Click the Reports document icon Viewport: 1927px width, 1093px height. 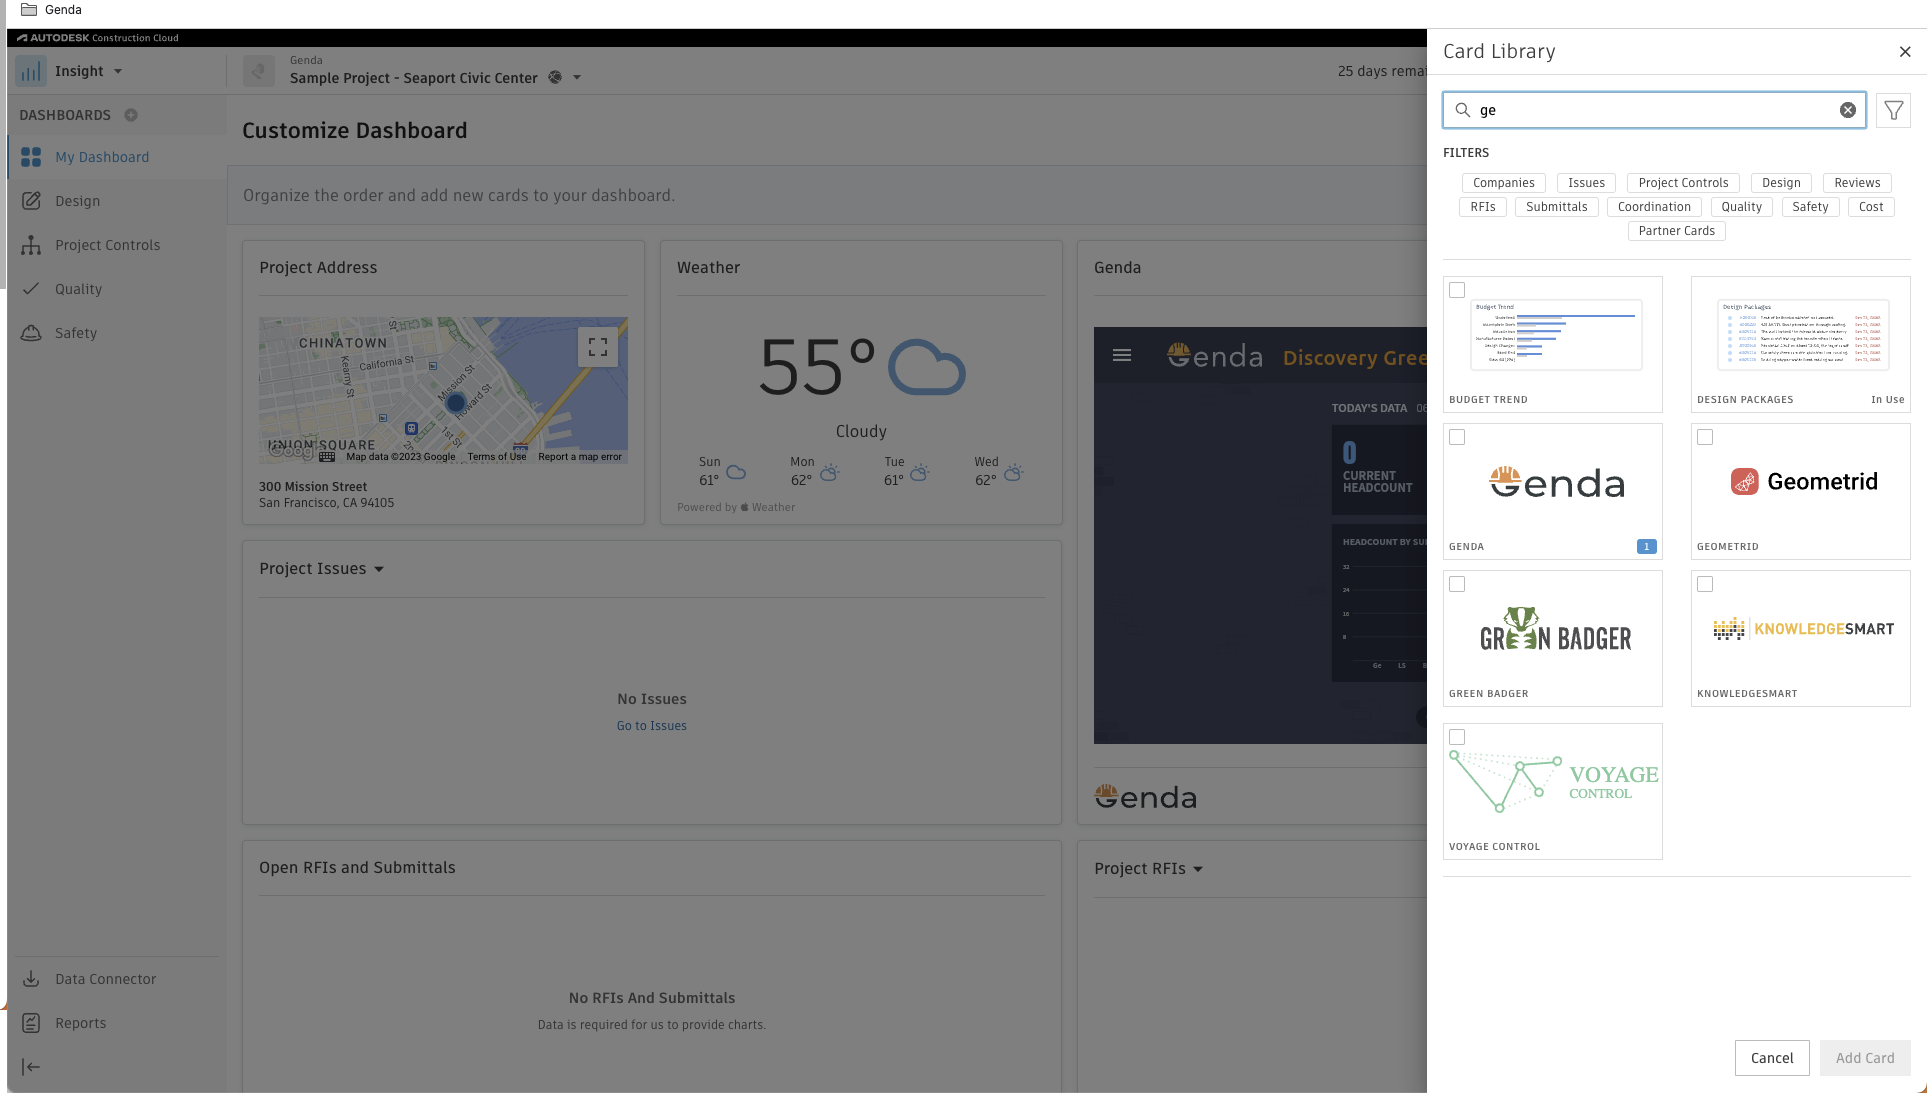tap(31, 1023)
